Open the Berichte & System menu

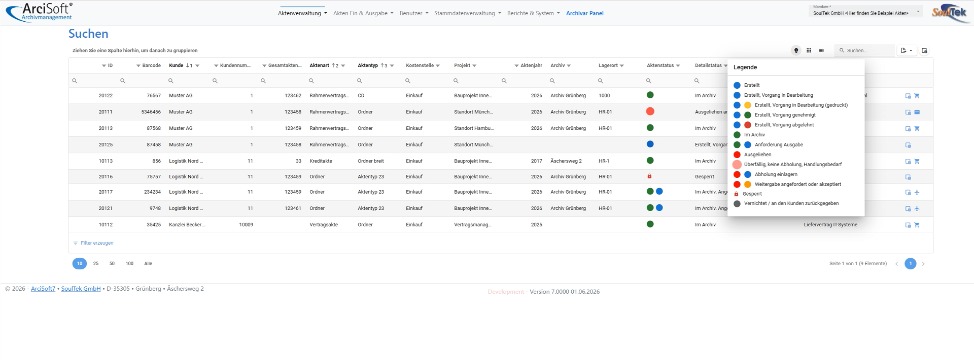pyautogui.click(x=534, y=13)
